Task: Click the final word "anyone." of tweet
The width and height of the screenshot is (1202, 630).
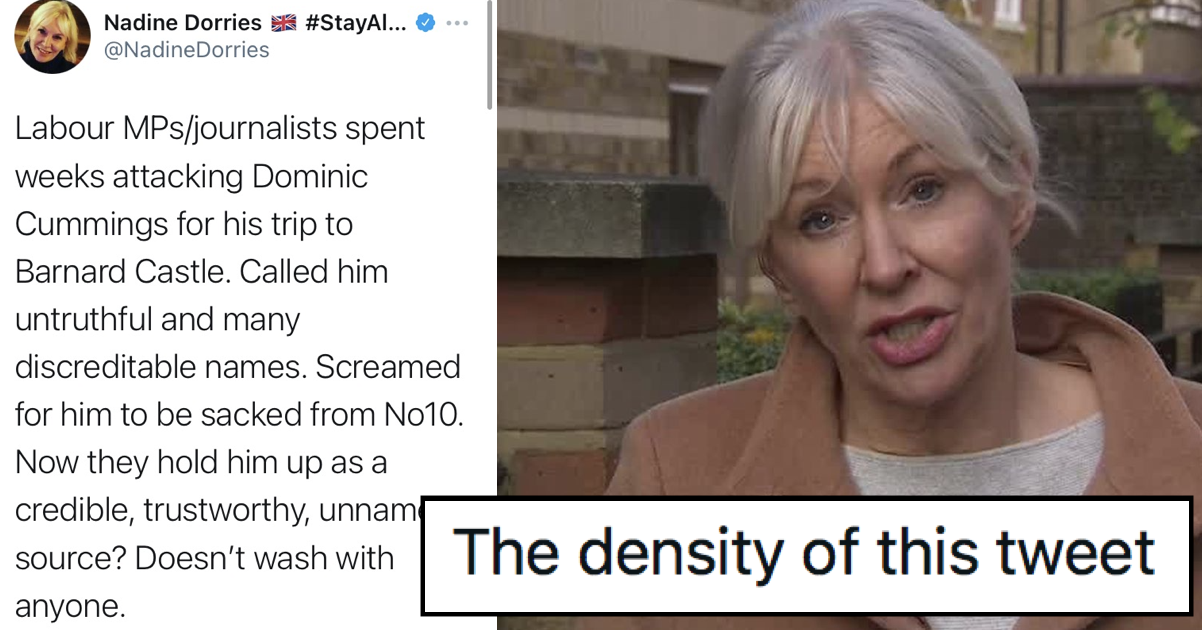Action: (x=70, y=607)
